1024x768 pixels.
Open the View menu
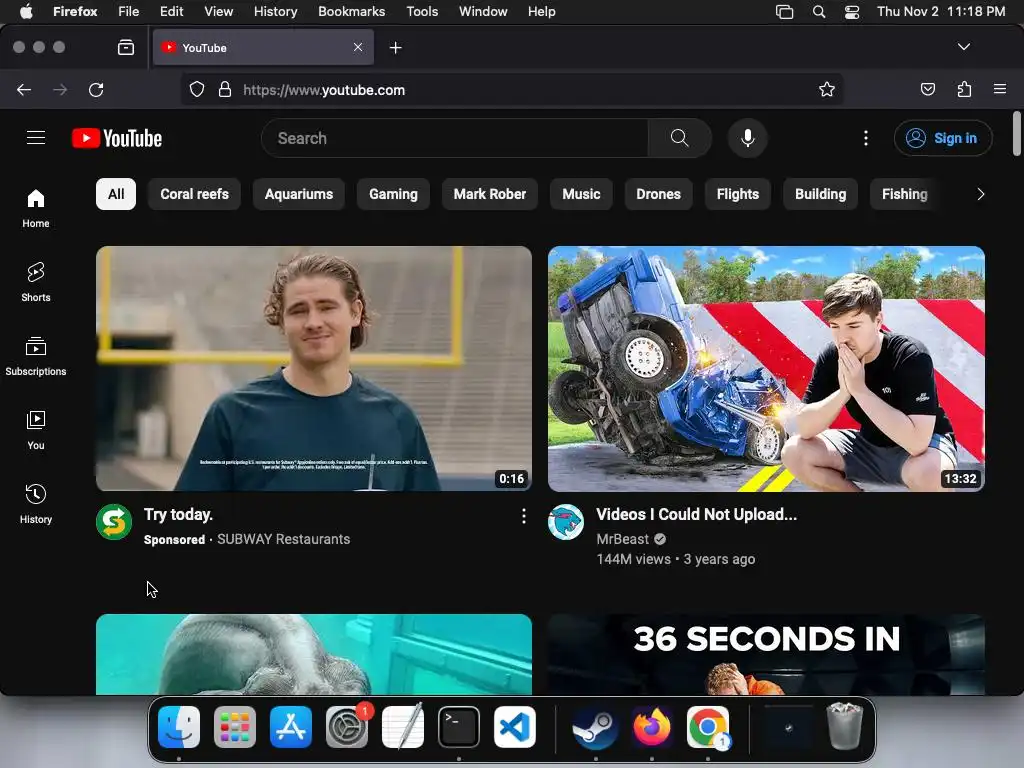click(218, 11)
